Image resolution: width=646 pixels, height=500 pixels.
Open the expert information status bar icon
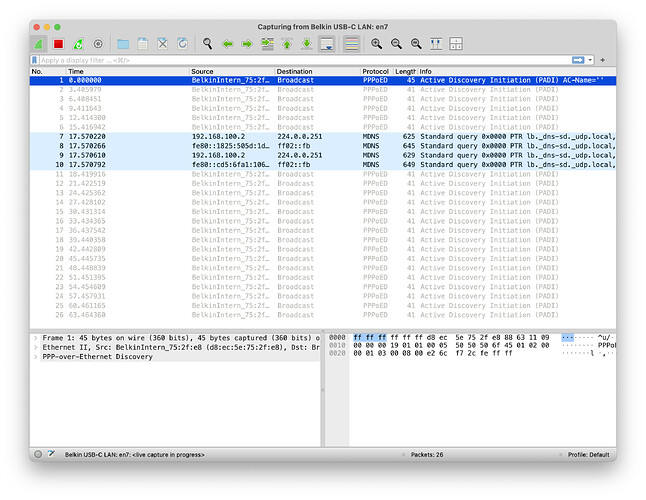coord(38,453)
